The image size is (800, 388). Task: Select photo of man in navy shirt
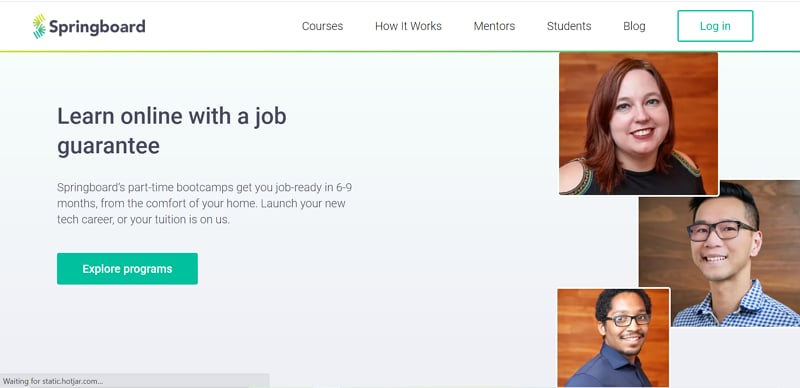(x=613, y=338)
